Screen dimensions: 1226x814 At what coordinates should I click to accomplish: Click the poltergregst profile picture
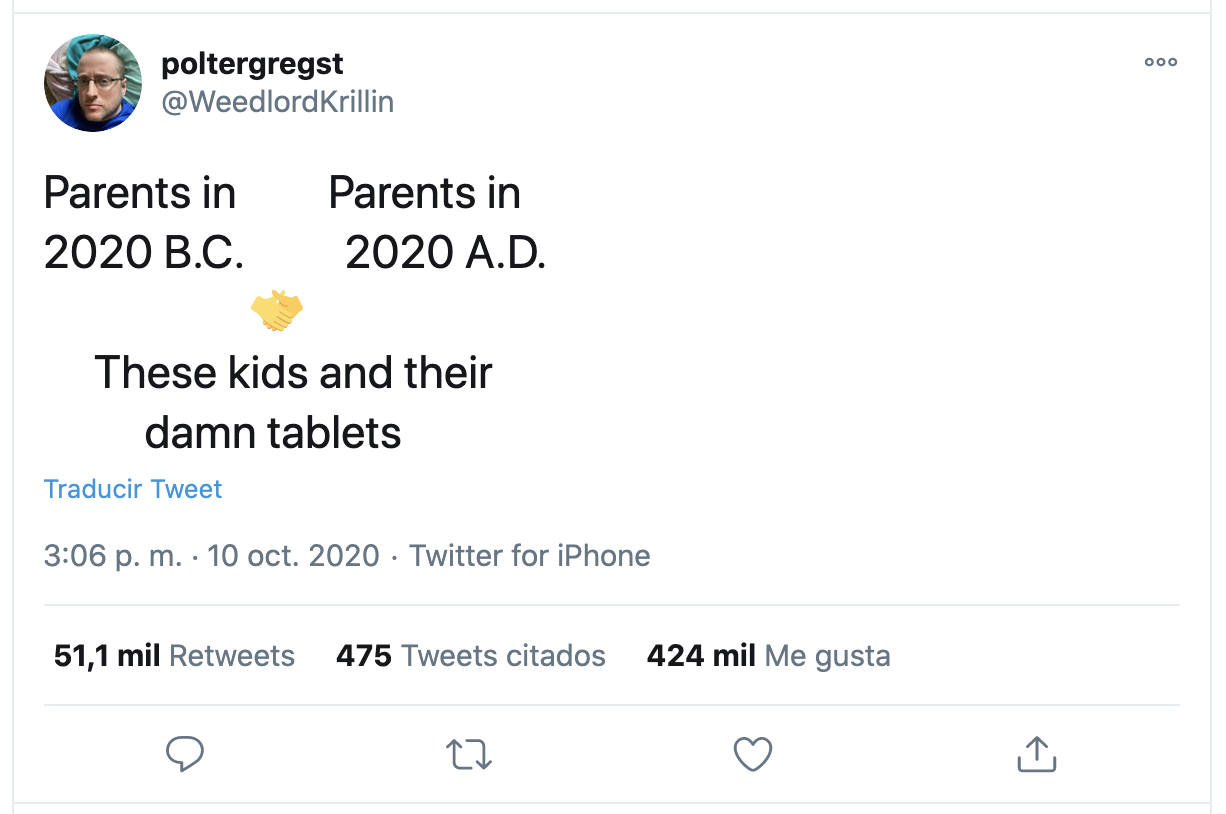(x=93, y=83)
